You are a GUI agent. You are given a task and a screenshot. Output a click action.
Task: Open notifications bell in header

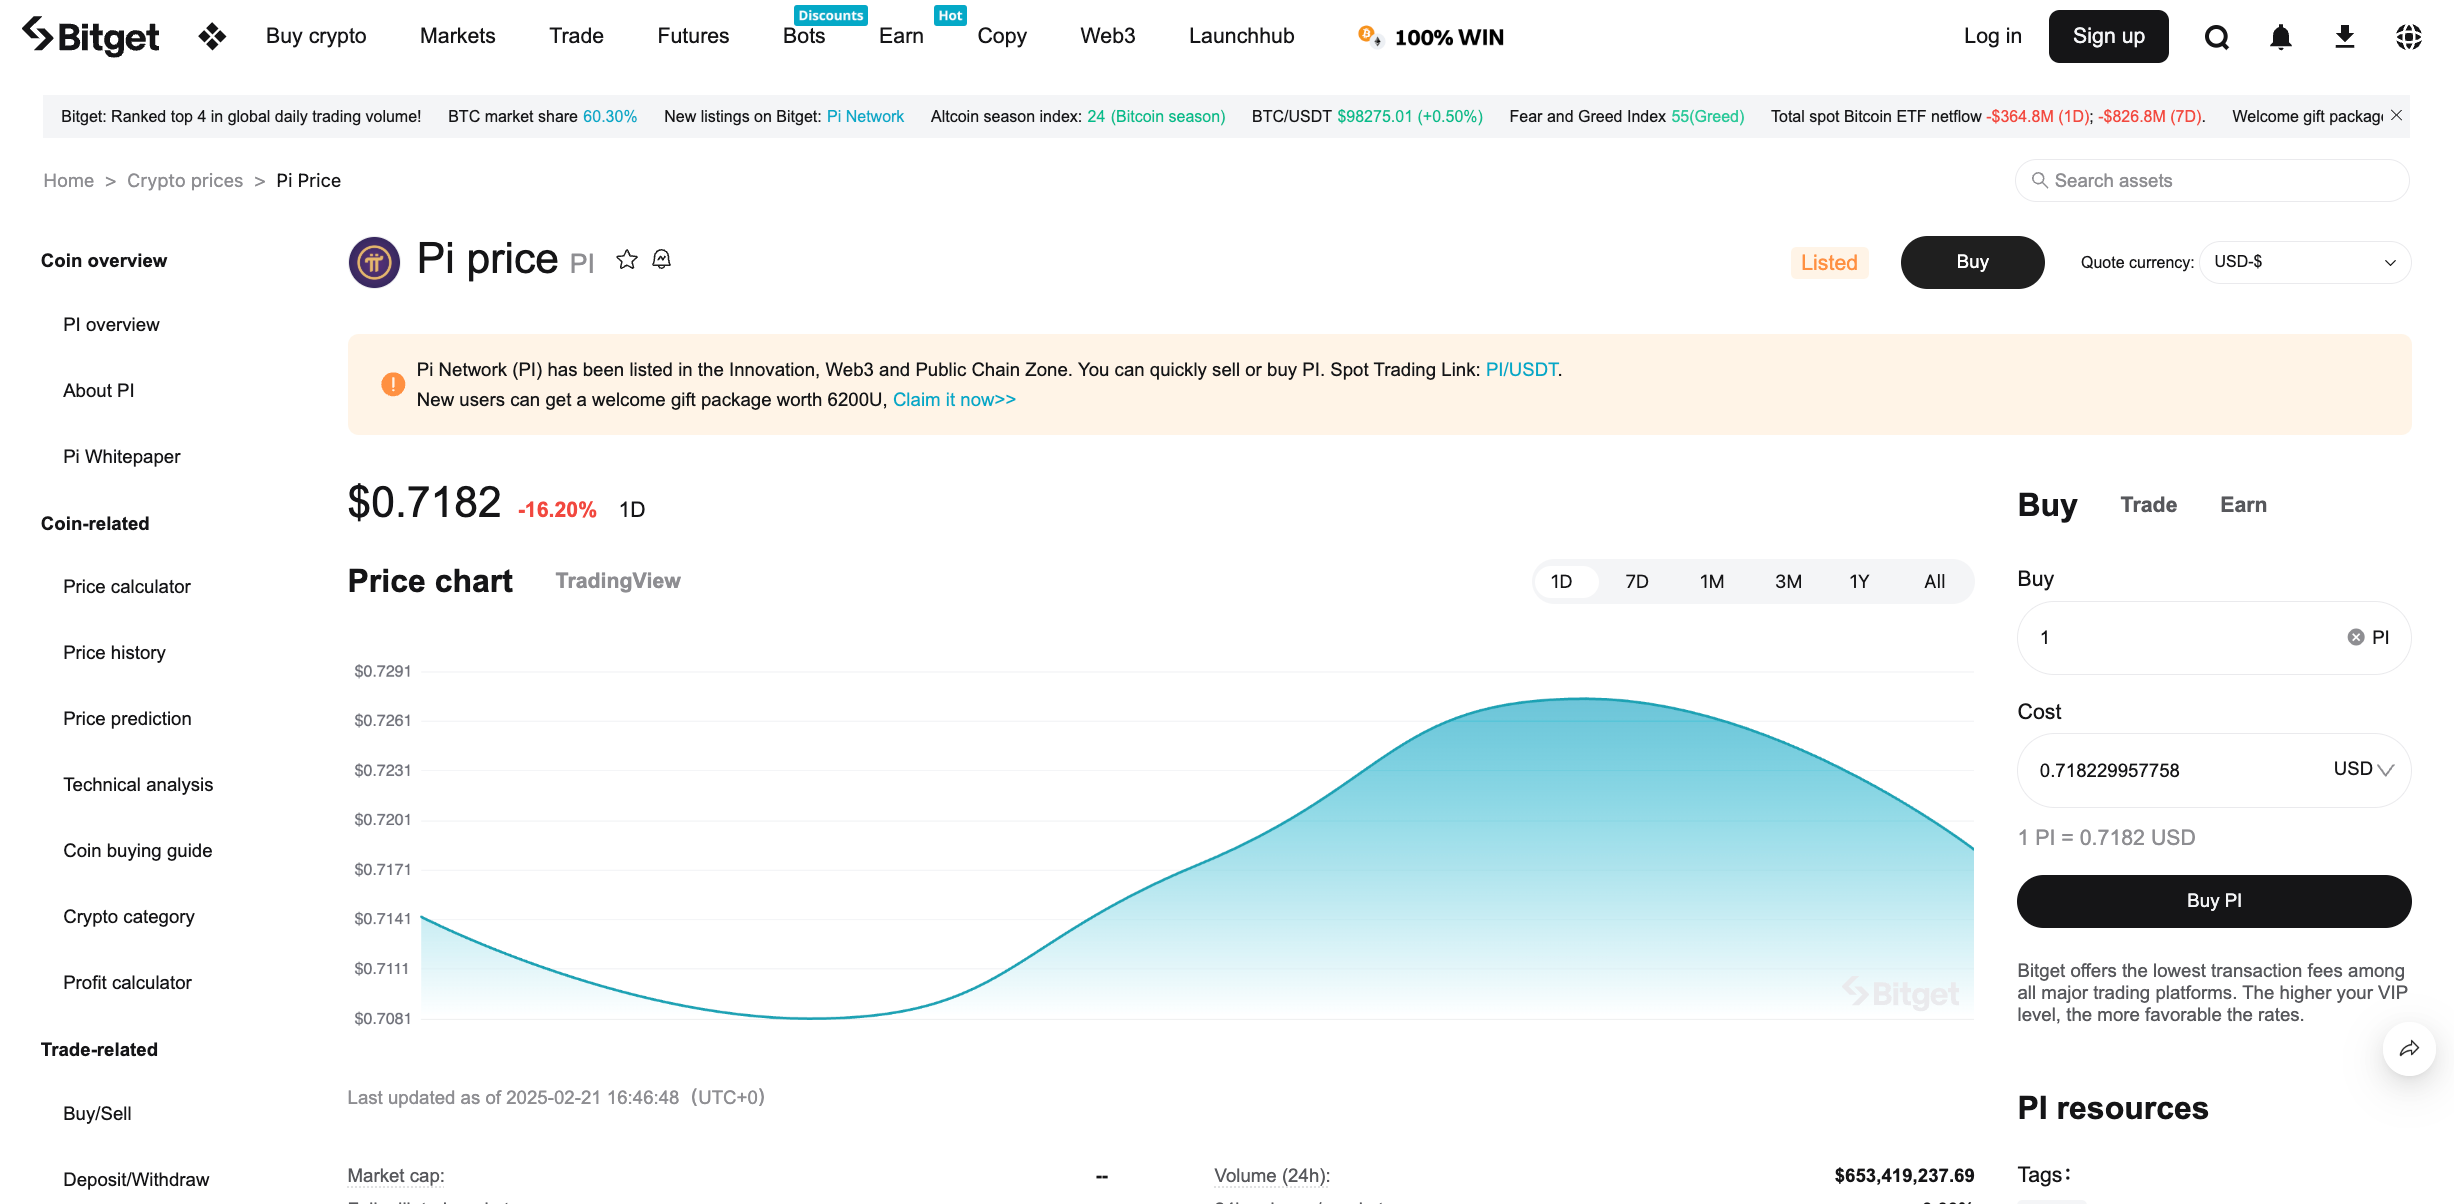2281,37
